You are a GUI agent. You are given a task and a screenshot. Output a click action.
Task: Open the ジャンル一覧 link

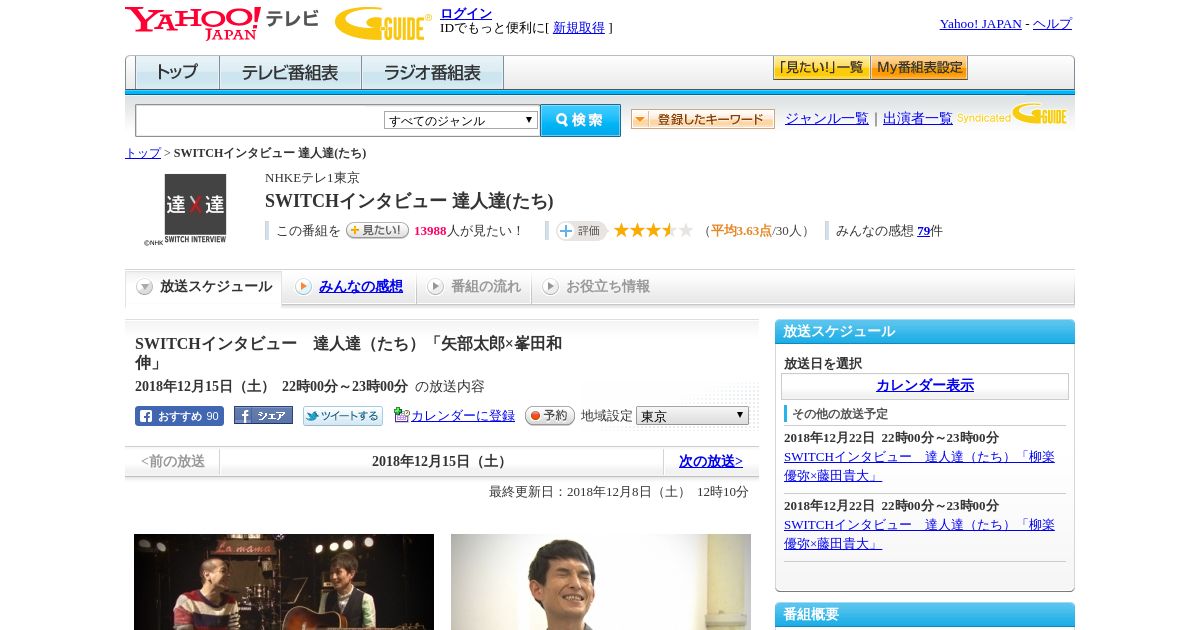[827, 119]
